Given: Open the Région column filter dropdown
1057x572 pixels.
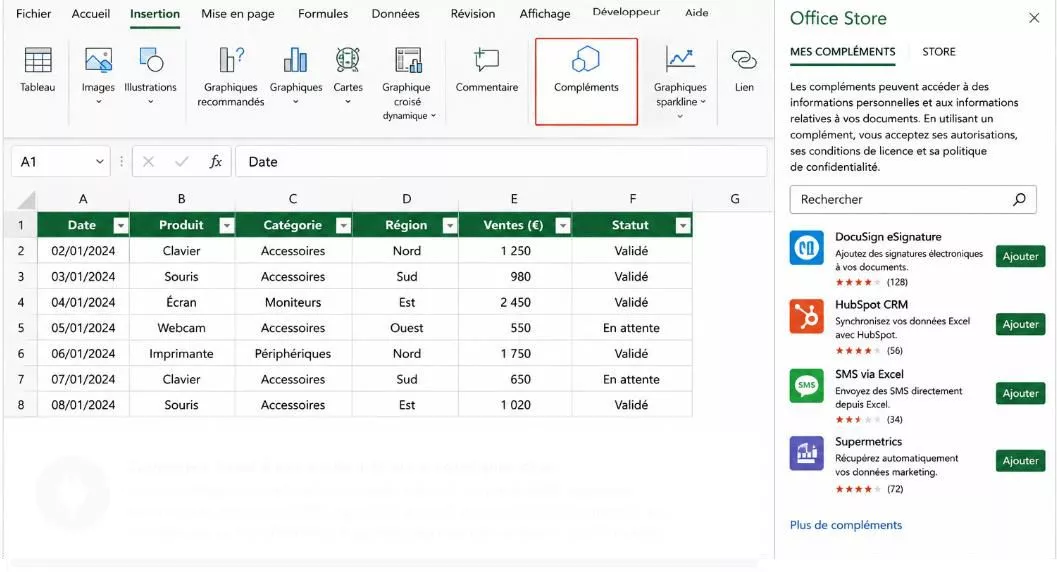Looking at the screenshot, I should coord(450,226).
